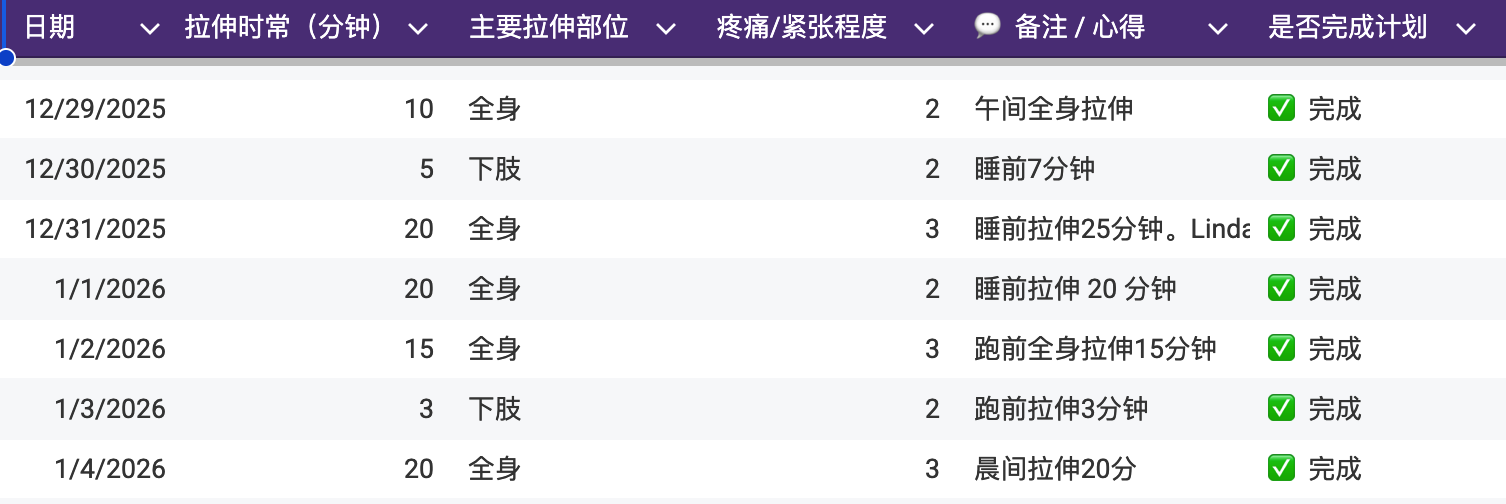Click the speech bubble icon in 备注 header
Viewport: 1506px width, 504px height.
click(x=987, y=27)
